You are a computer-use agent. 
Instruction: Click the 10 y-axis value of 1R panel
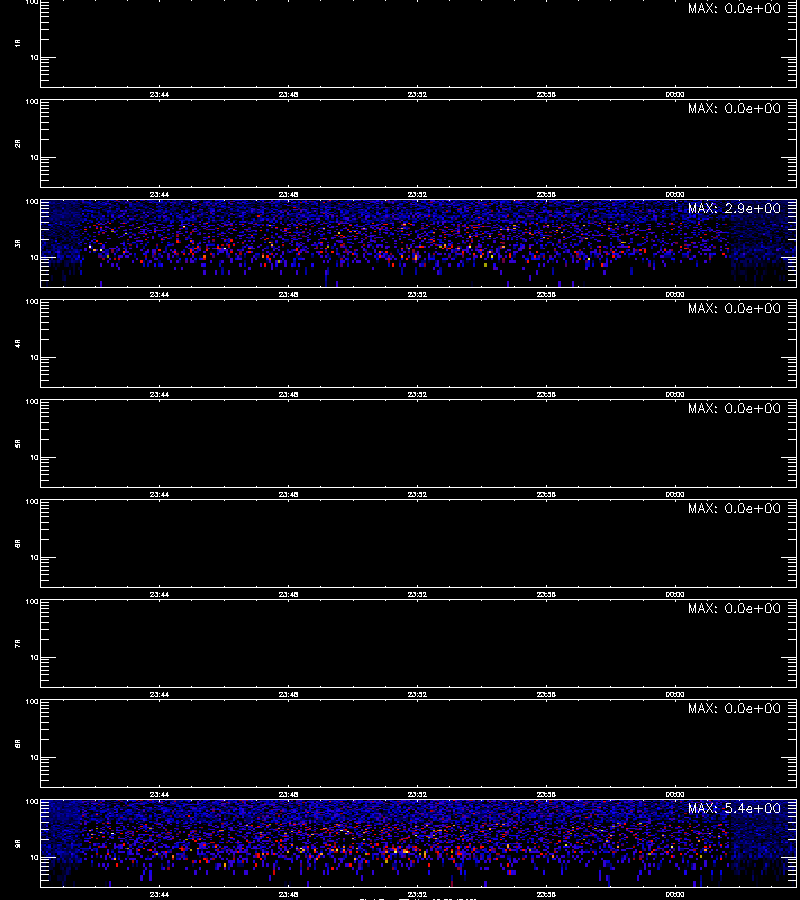tap(34, 57)
